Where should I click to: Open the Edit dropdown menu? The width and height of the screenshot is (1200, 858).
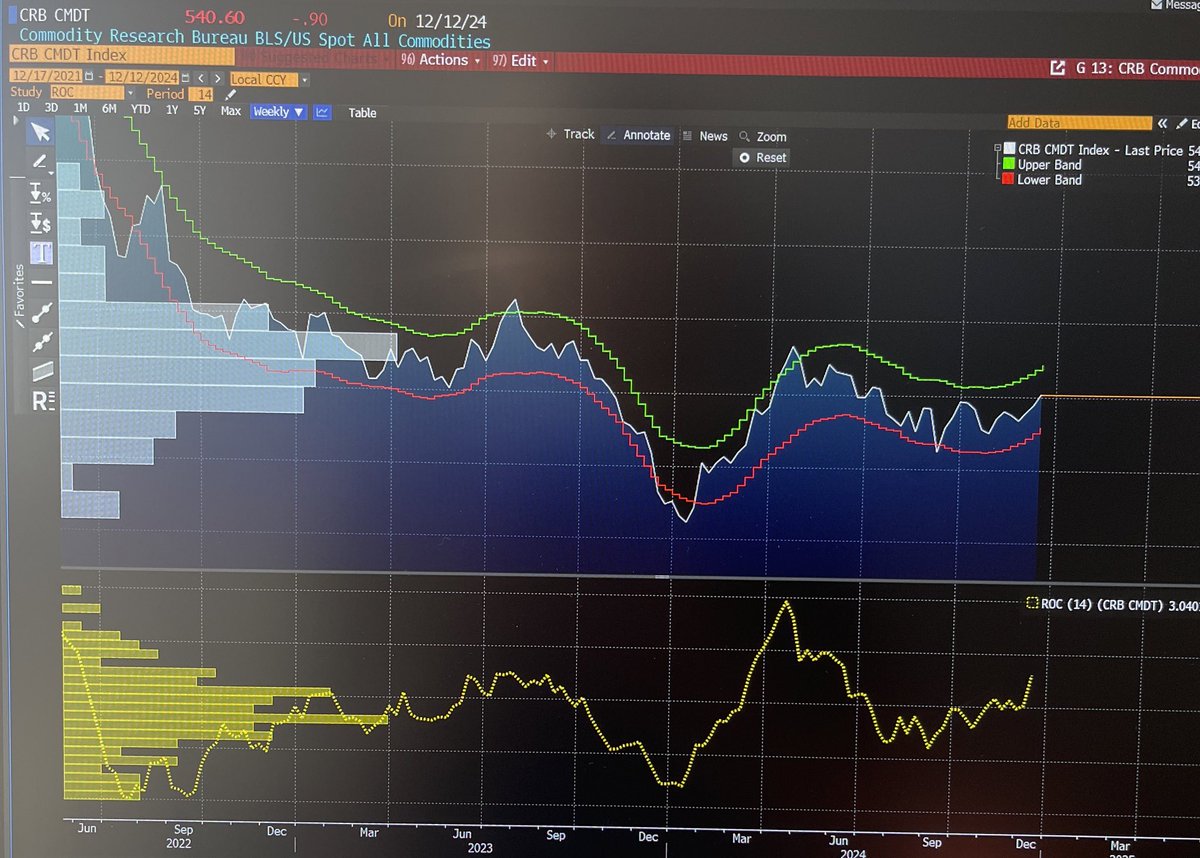click(521, 61)
